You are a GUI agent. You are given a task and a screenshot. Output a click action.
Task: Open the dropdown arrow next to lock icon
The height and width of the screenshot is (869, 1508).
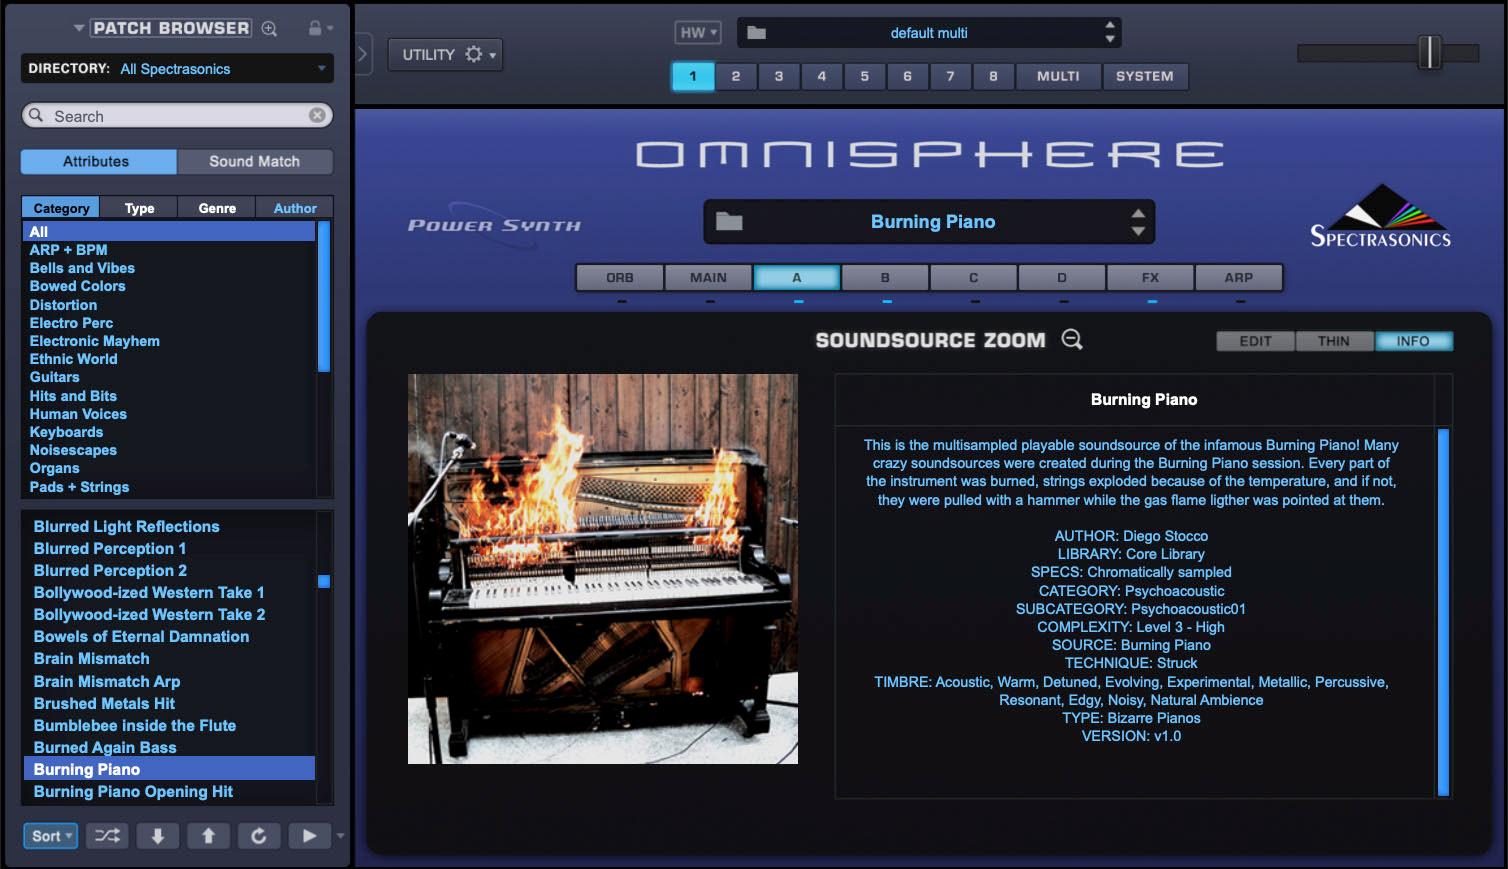pyautogui.click(x=330, y=28)
